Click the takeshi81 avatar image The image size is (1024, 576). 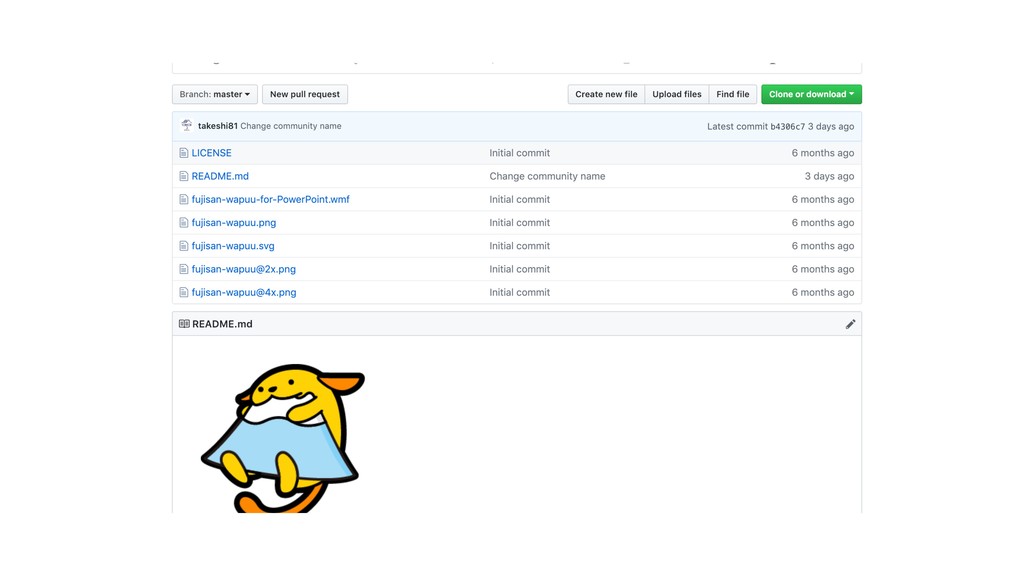click(187, 125)
